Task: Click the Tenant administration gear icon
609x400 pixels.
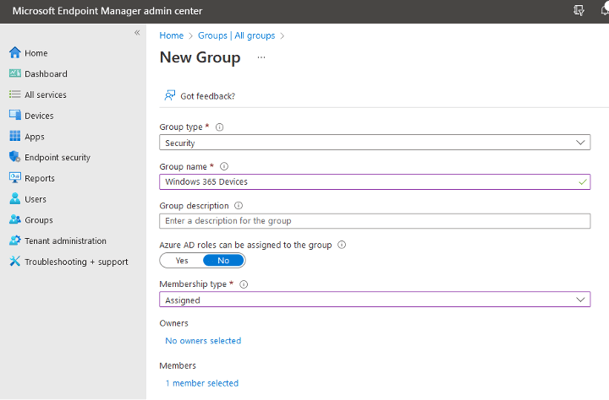Action: coord(15,240)
